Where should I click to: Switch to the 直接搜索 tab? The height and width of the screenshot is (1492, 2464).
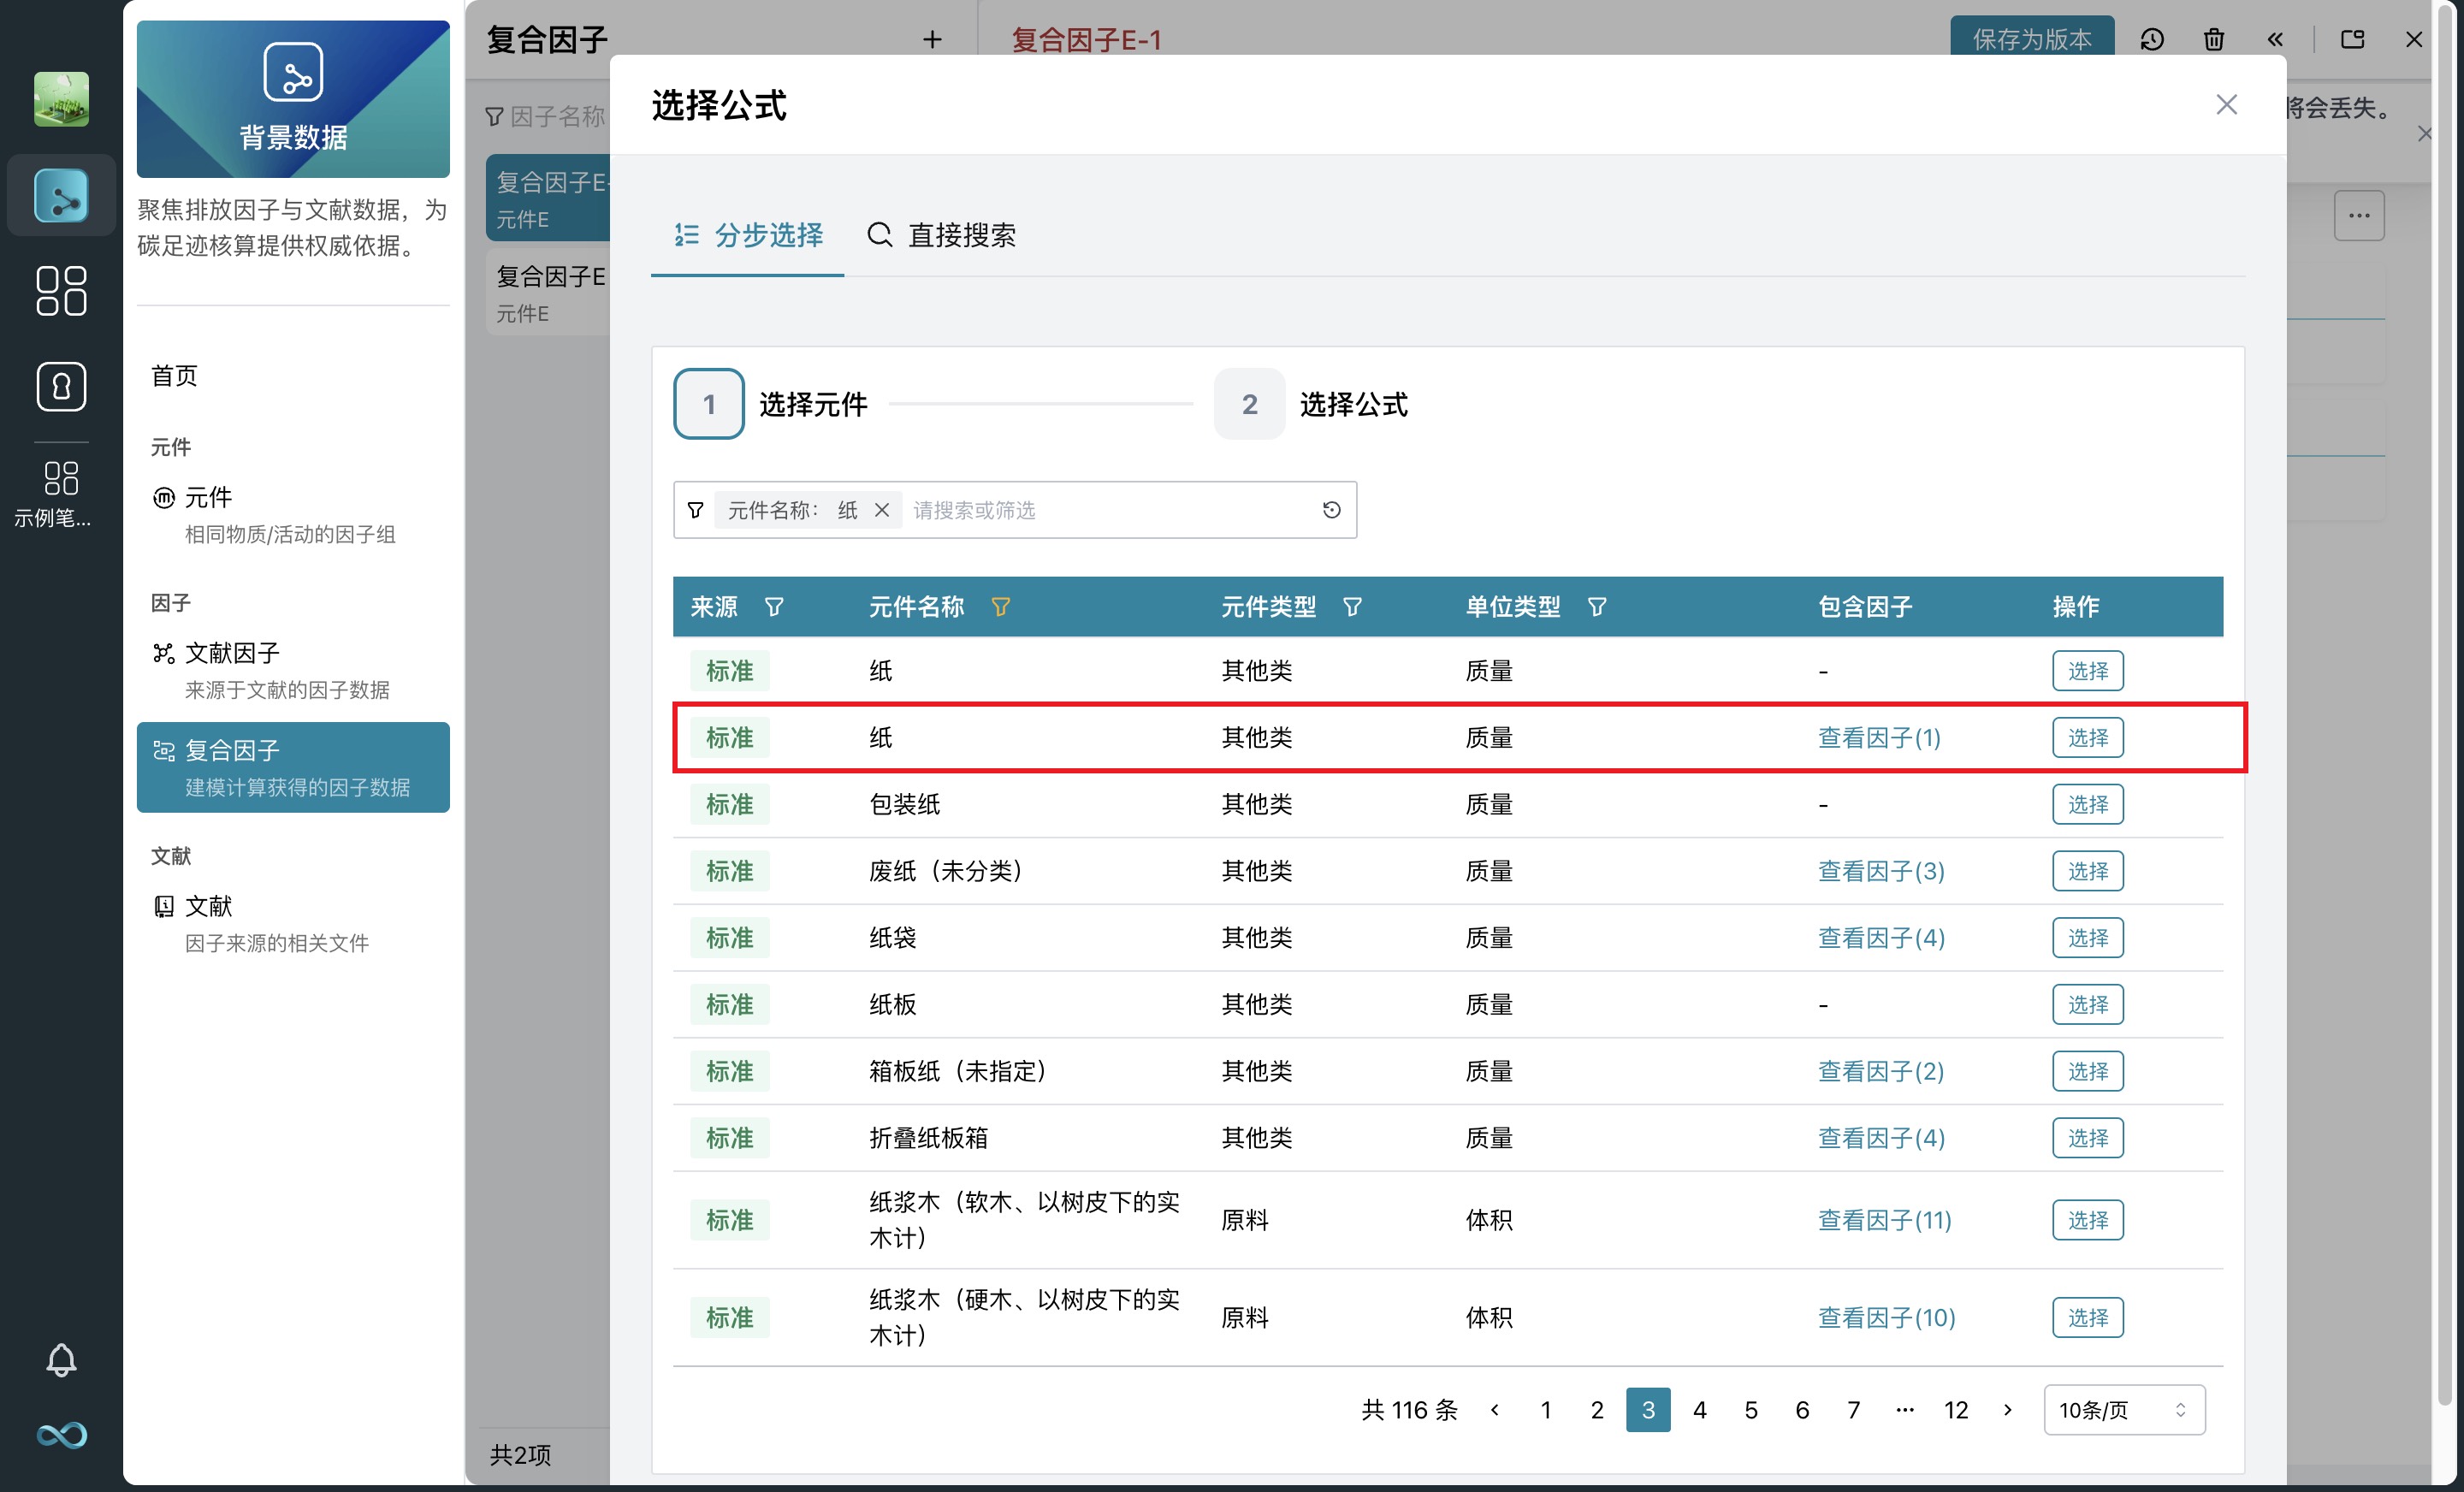click(941, 235)
